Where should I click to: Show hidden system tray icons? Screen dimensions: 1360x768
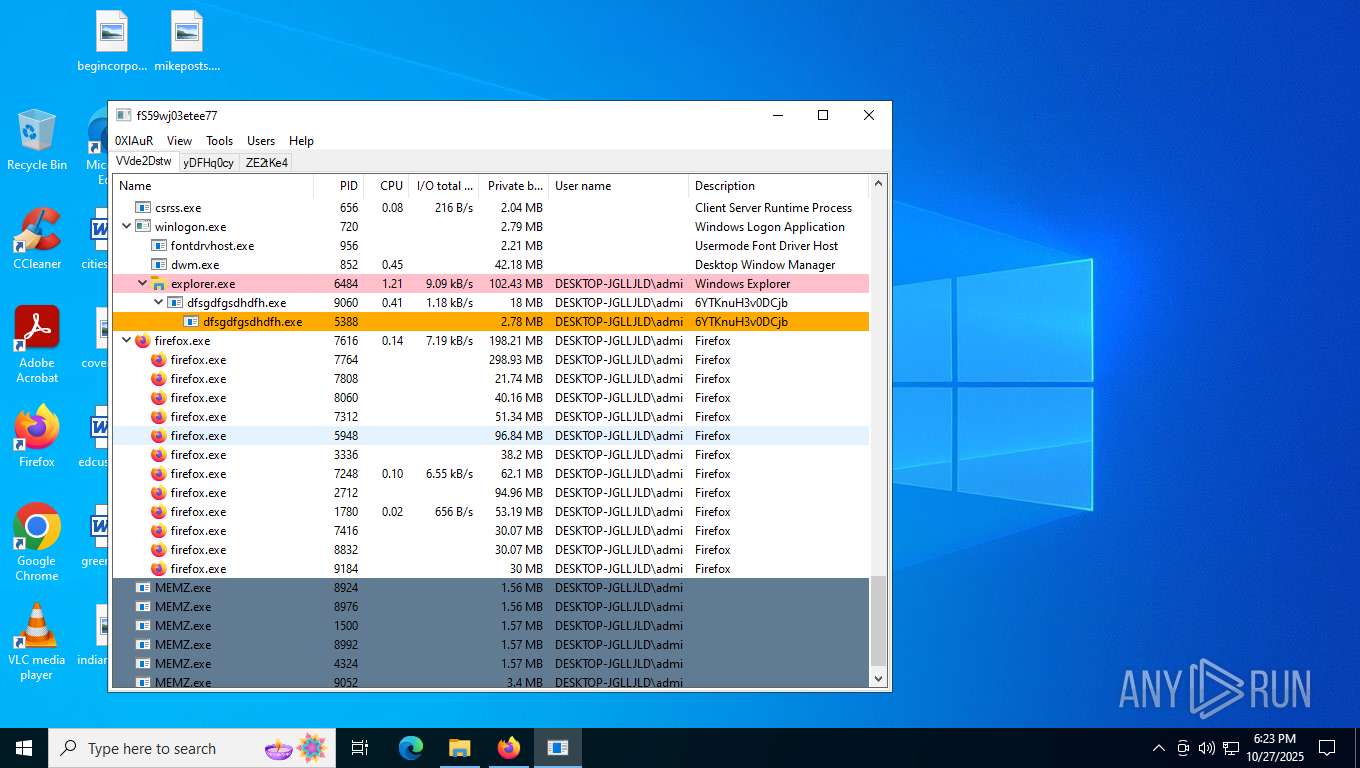point(1159,748)
